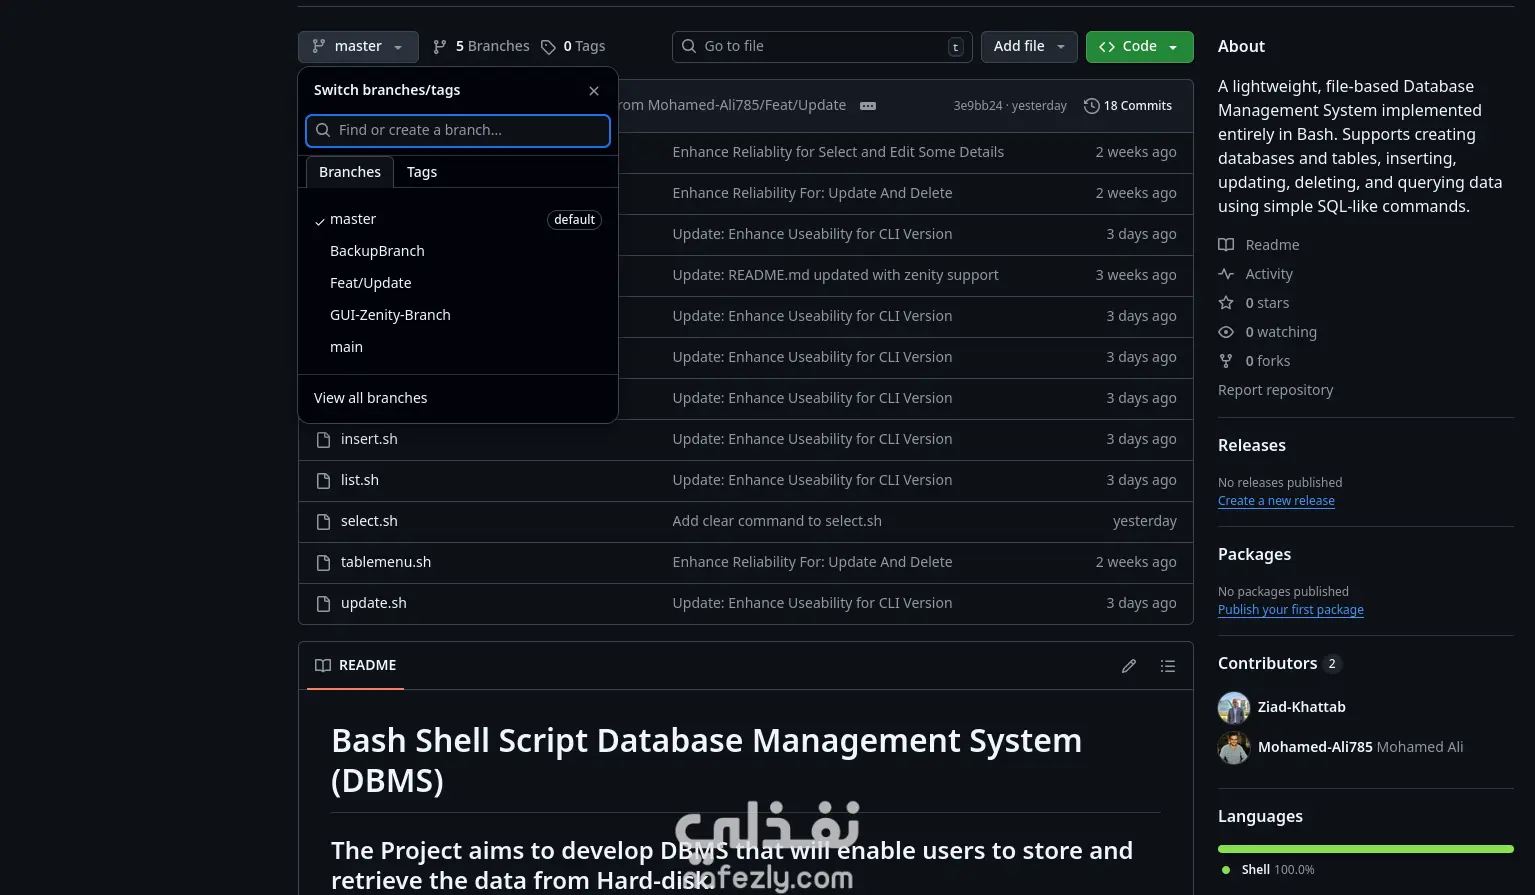Click the green Shell language bar
The width and height of the screenshot is (1535, 895).
(x=1366, y=849)
